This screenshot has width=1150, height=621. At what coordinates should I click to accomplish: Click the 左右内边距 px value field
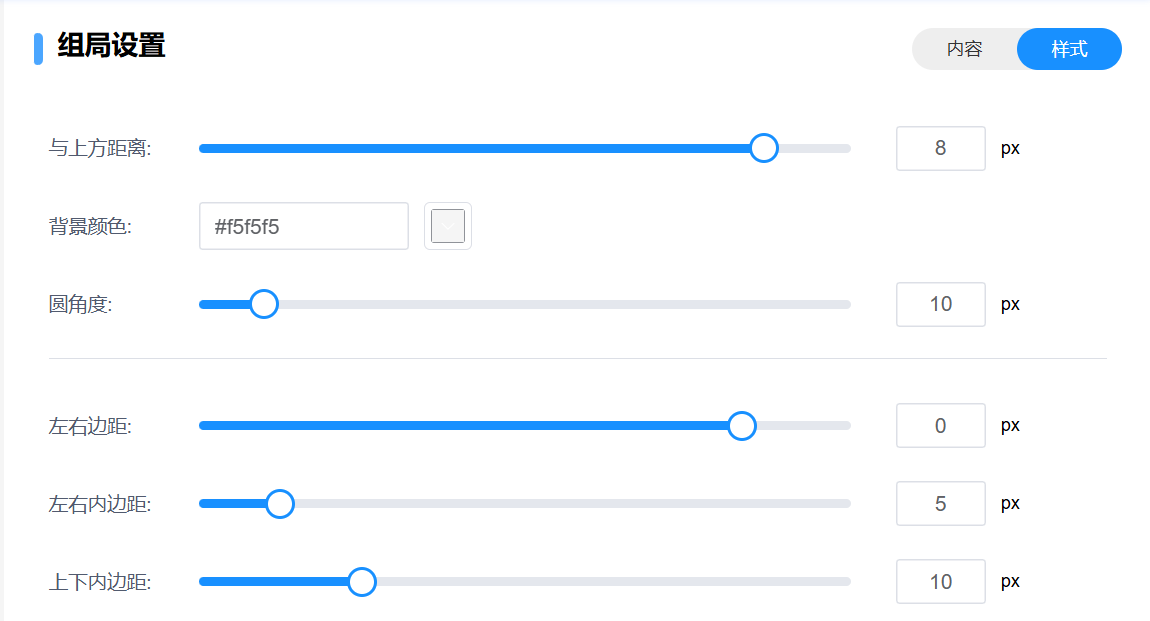click(x=940, y=504)
